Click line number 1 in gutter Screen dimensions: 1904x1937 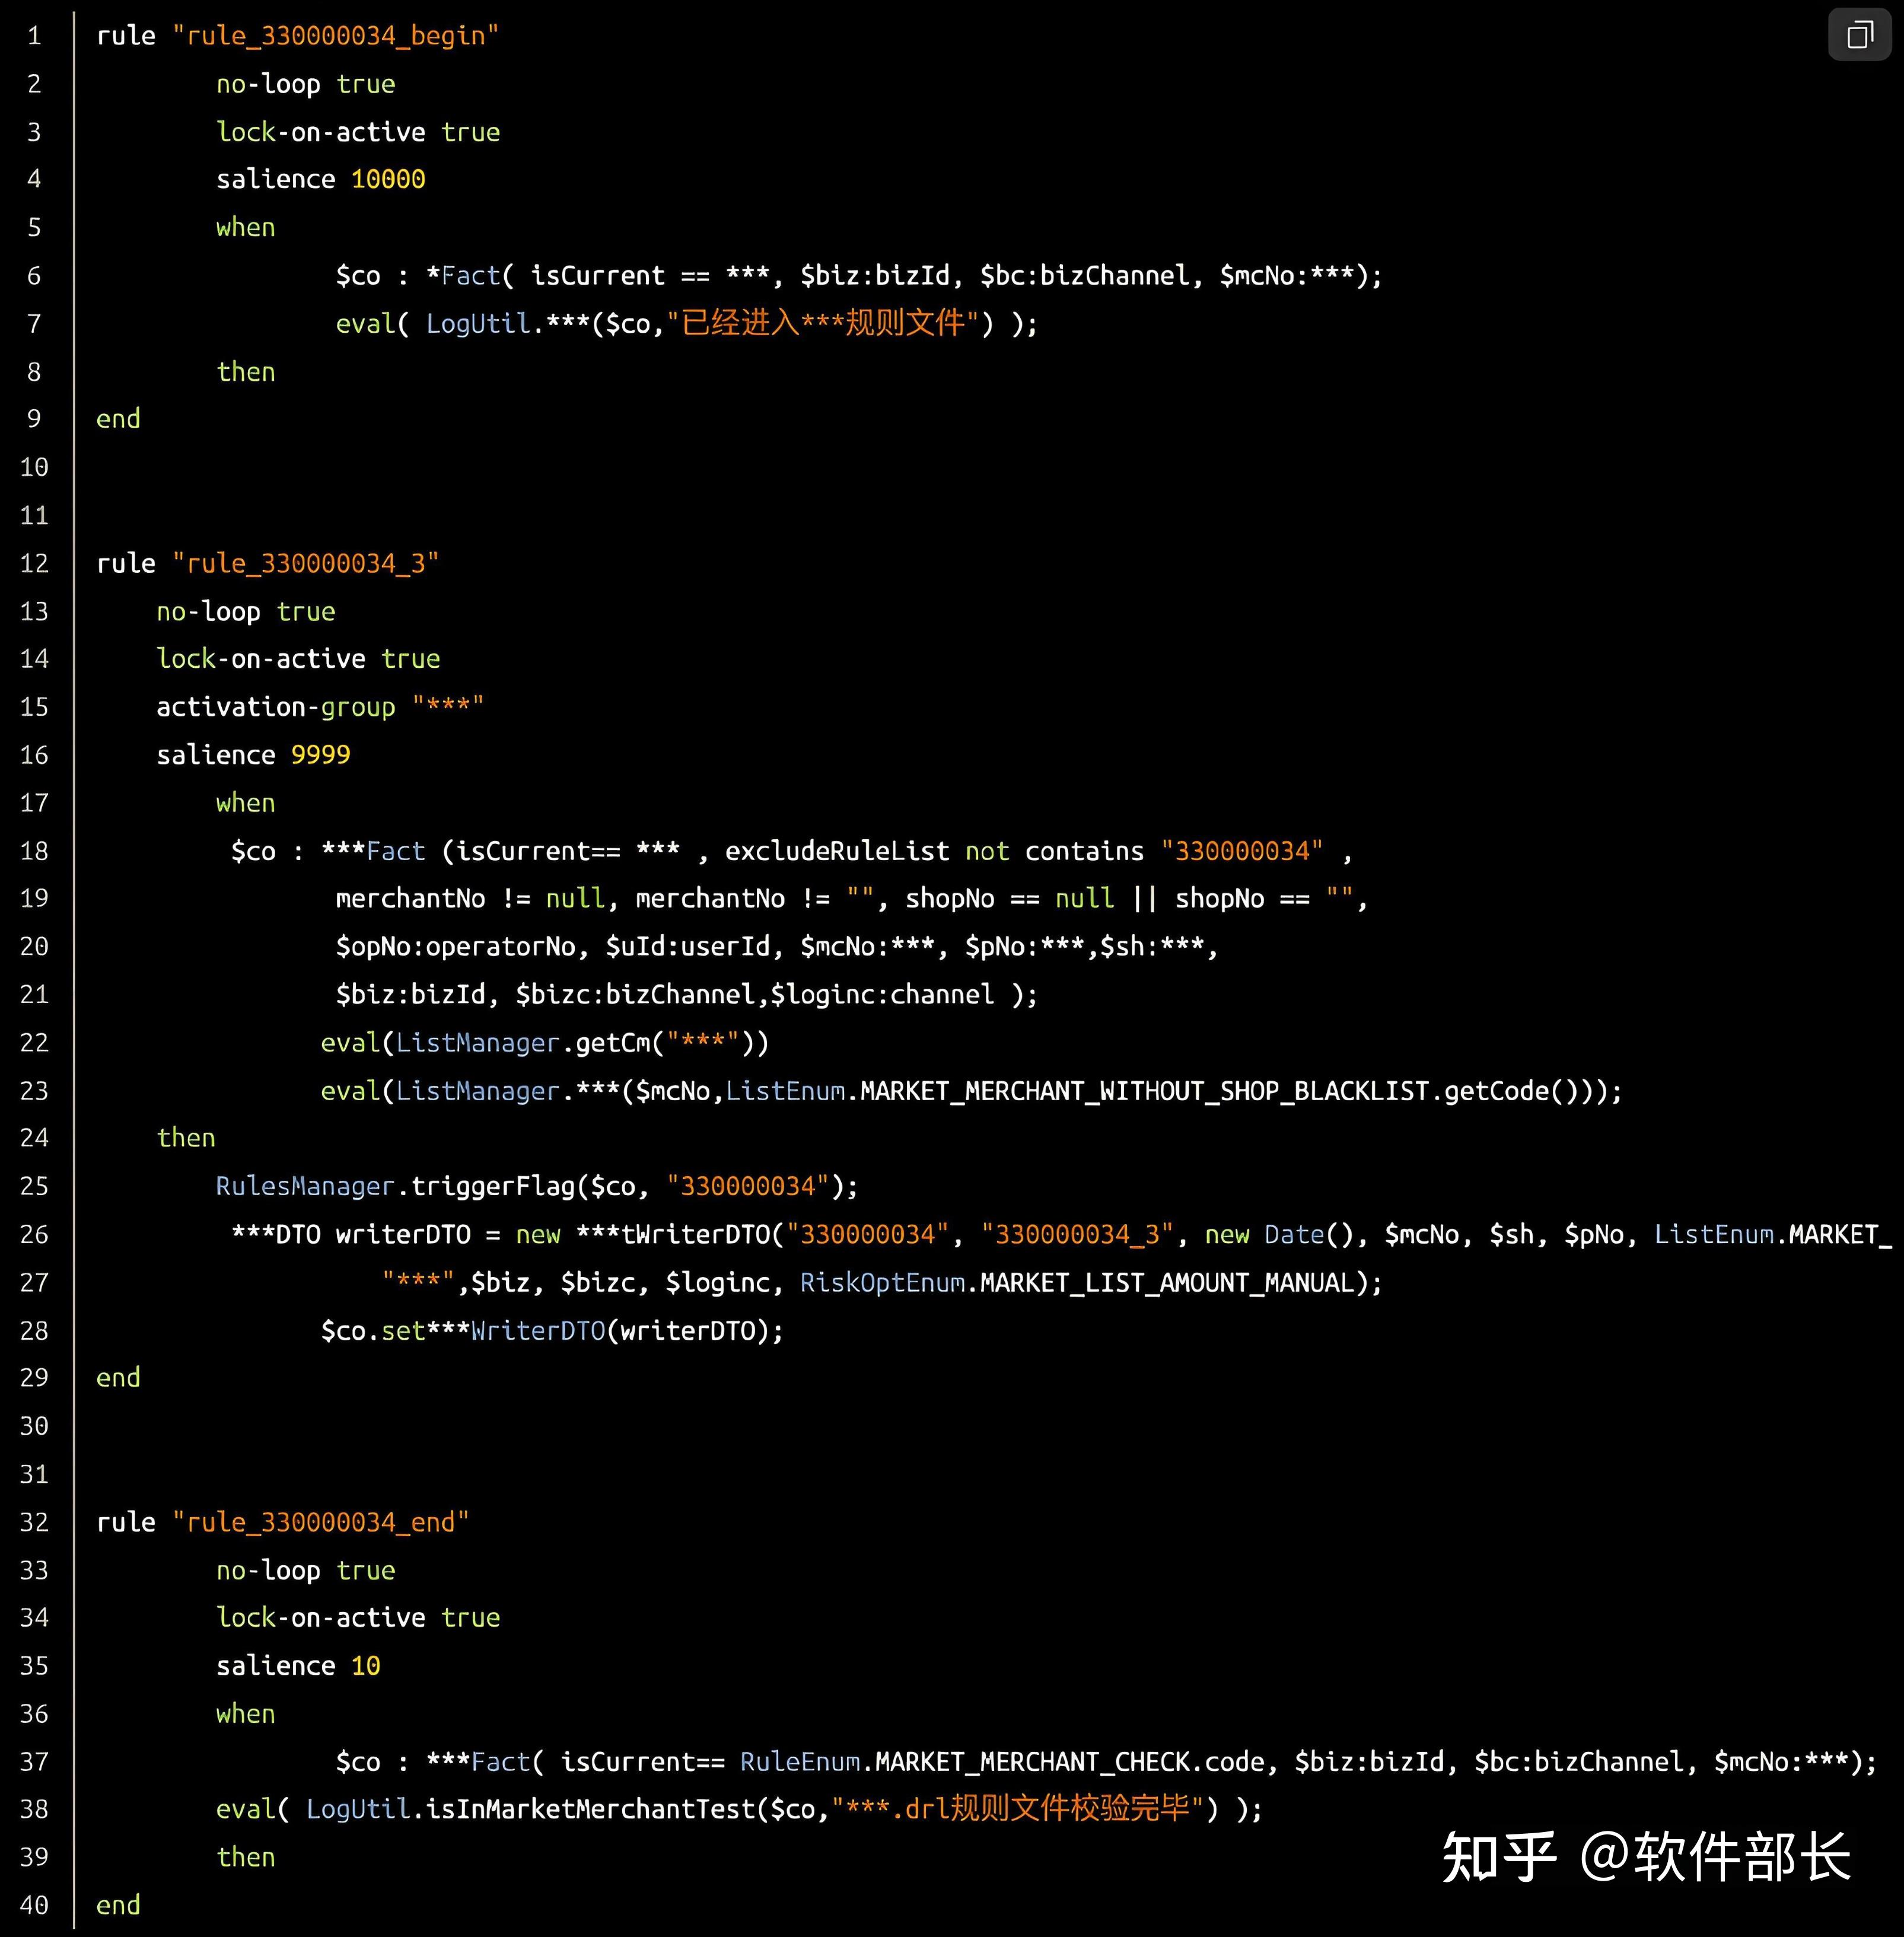click(34, 36)
